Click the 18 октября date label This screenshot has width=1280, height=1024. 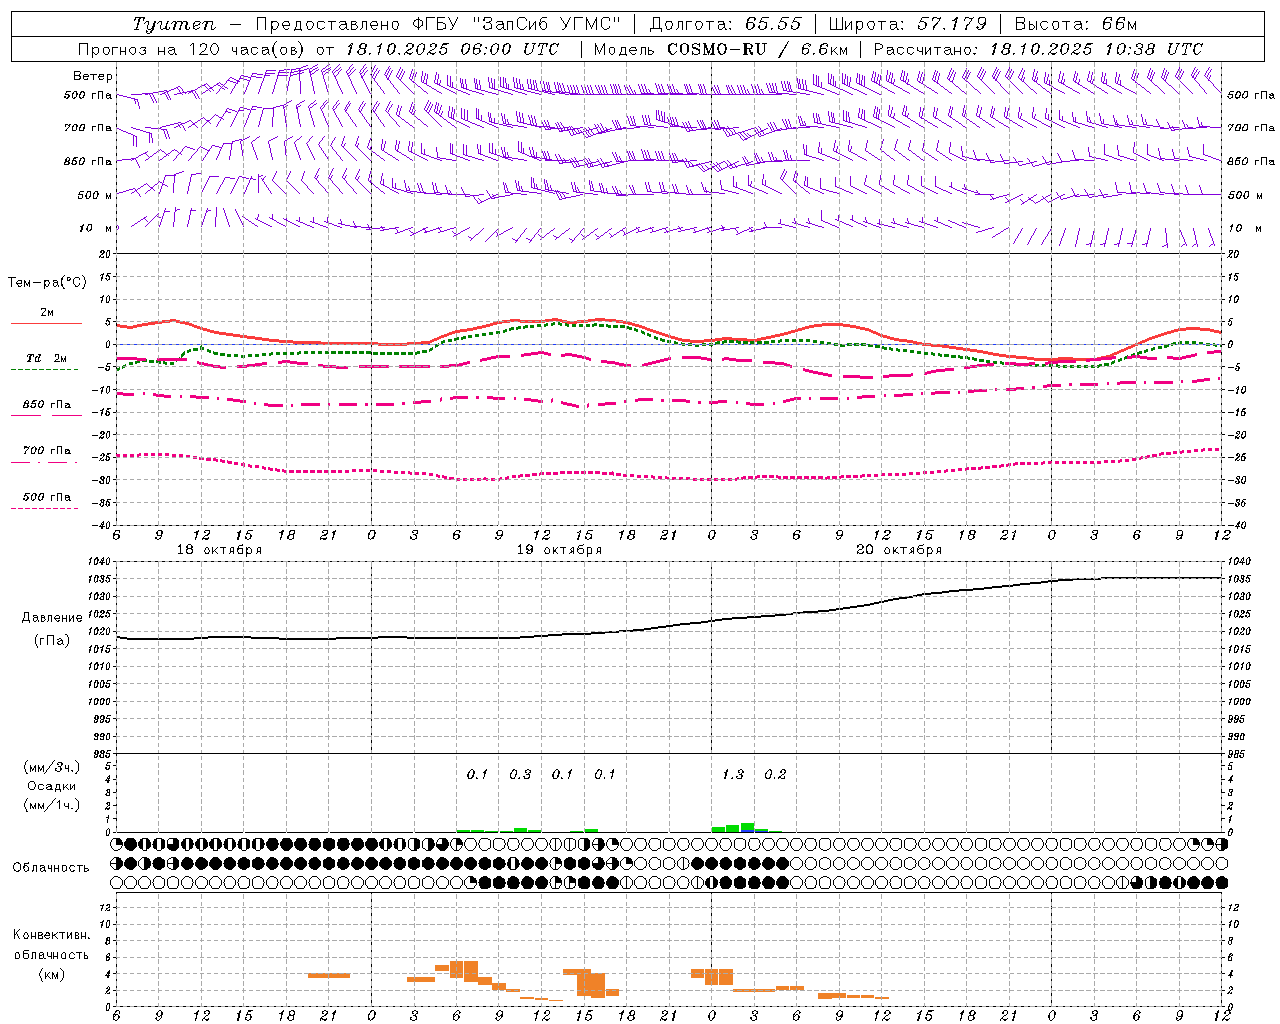pyautogui.click(x=219, y=550)
